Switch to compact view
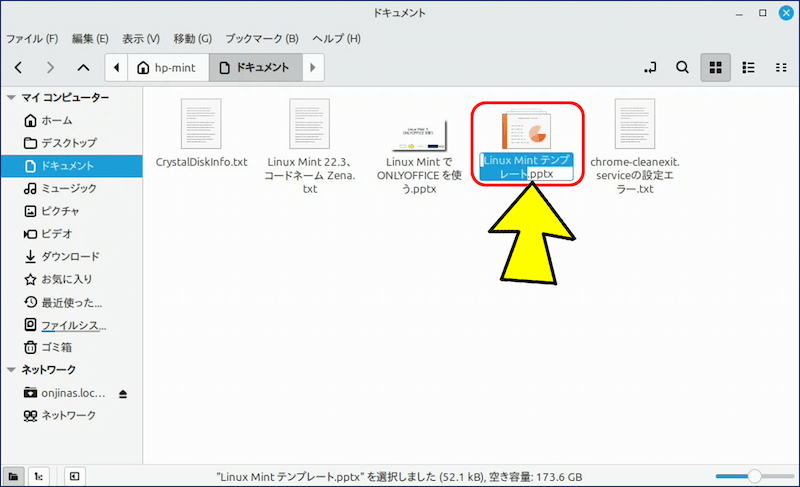The width and height of the screenshot is (800, 487). (781, 67)
